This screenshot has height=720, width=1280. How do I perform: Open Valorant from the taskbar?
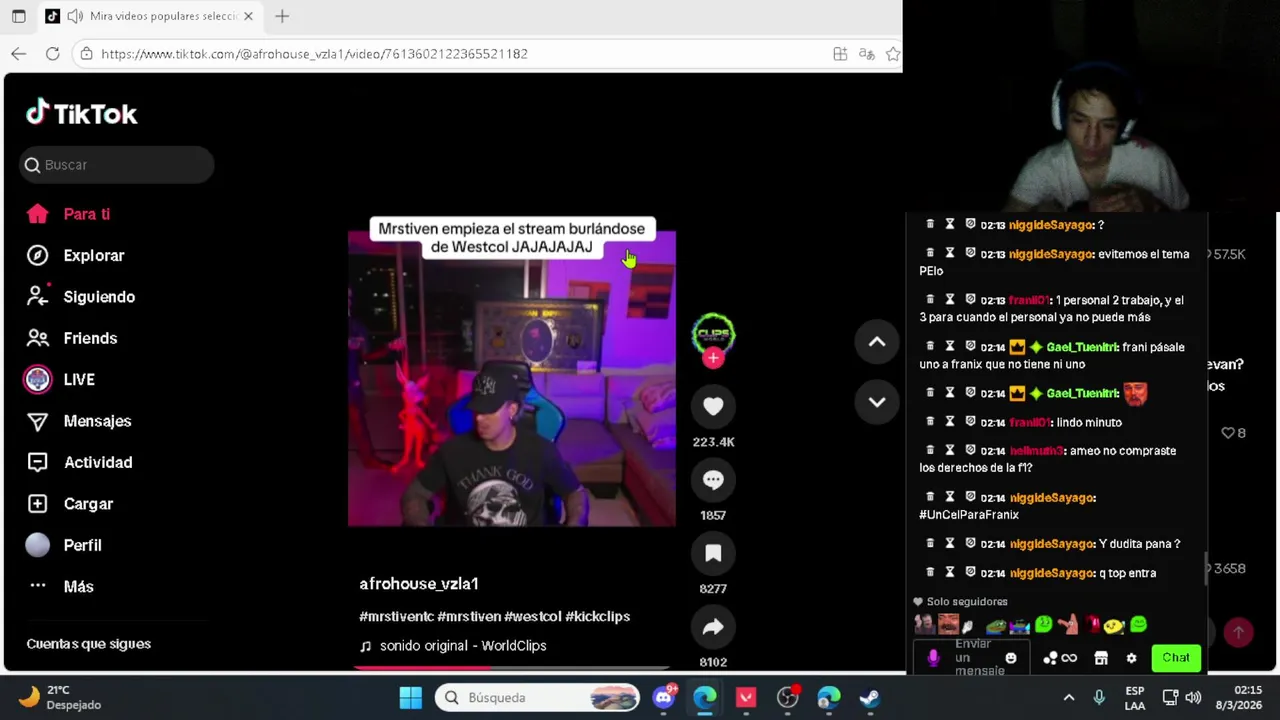point(746,698)
